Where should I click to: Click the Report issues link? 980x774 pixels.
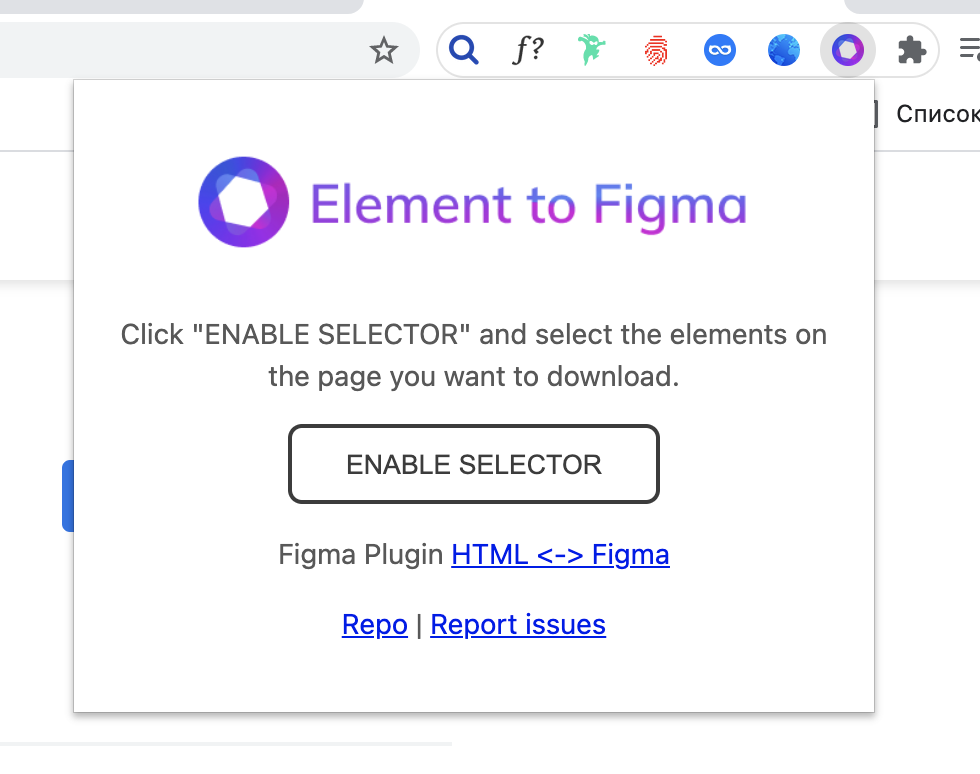518,625
